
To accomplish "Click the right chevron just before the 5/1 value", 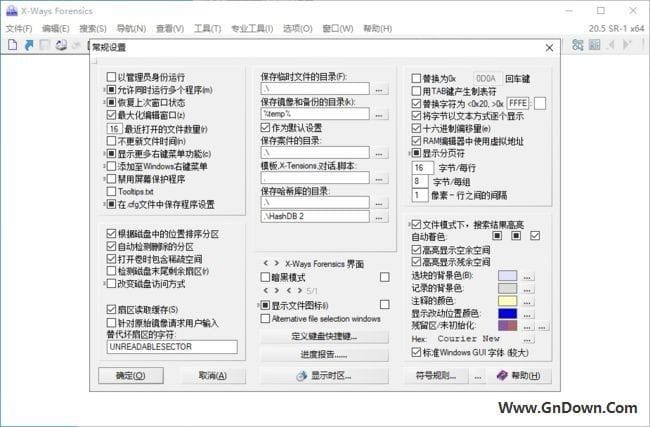I will (299, 291).
